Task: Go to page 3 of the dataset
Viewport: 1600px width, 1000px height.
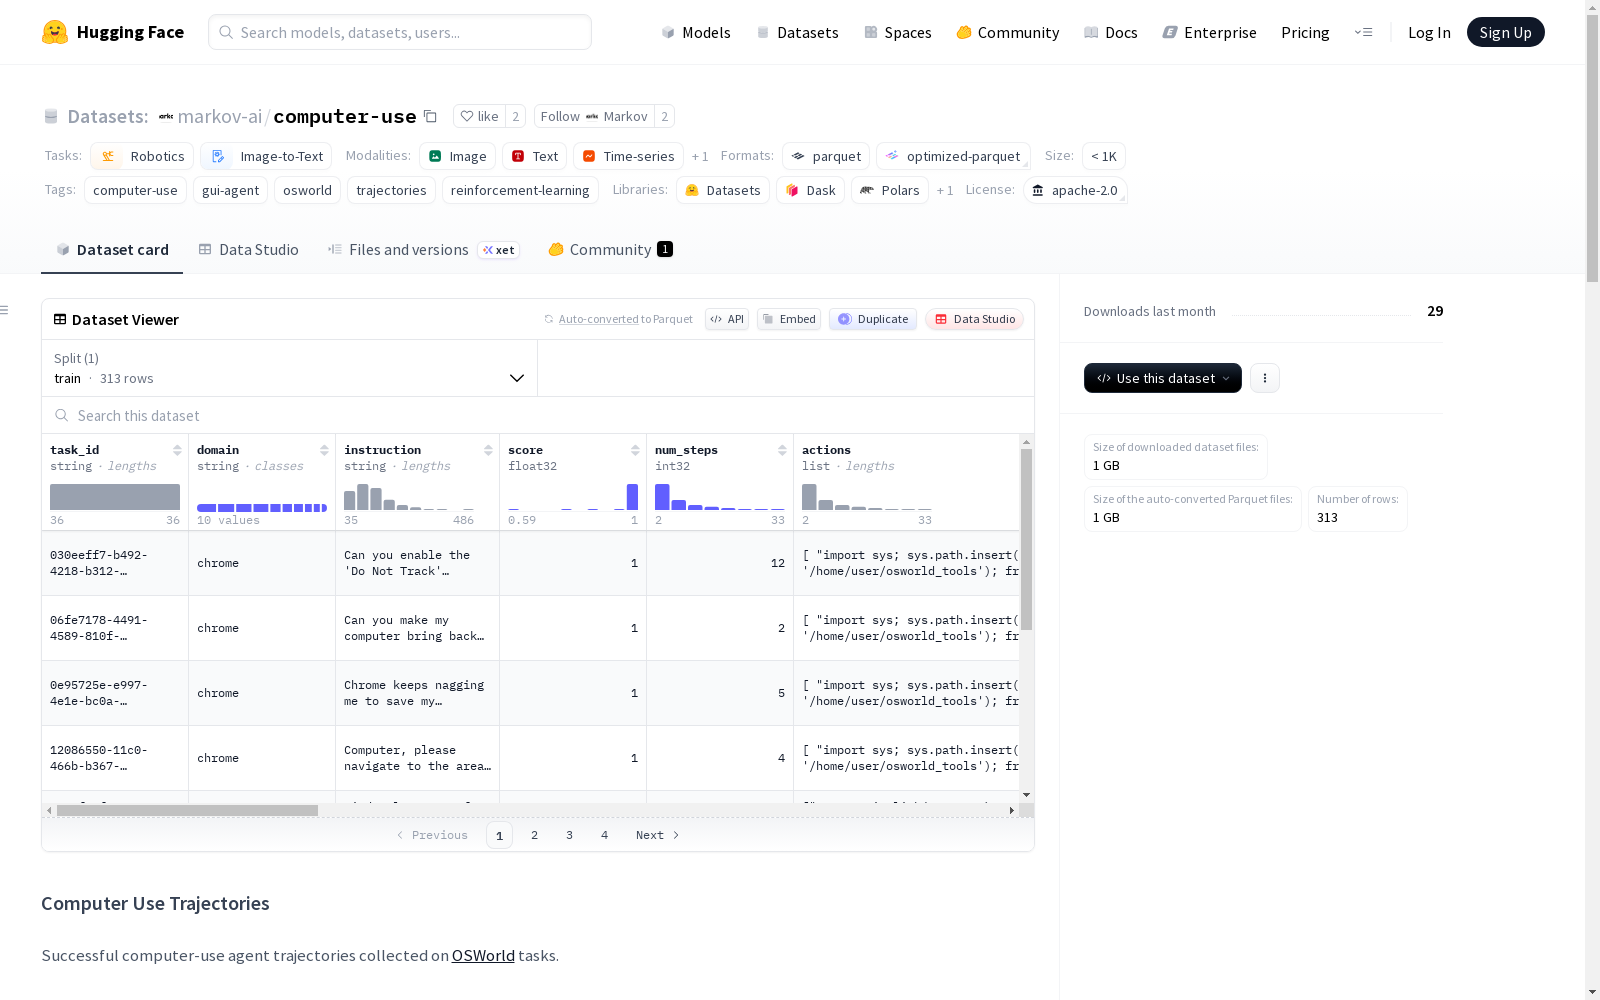Action: [569, 835]
